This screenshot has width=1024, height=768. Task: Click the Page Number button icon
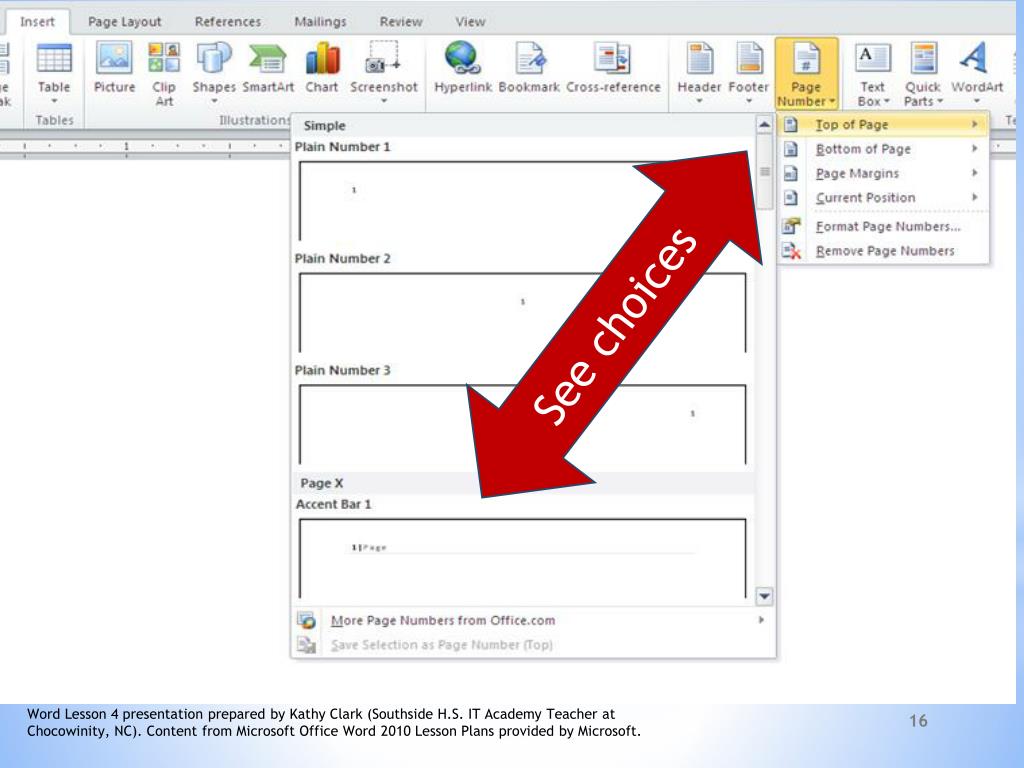[806, 58]
